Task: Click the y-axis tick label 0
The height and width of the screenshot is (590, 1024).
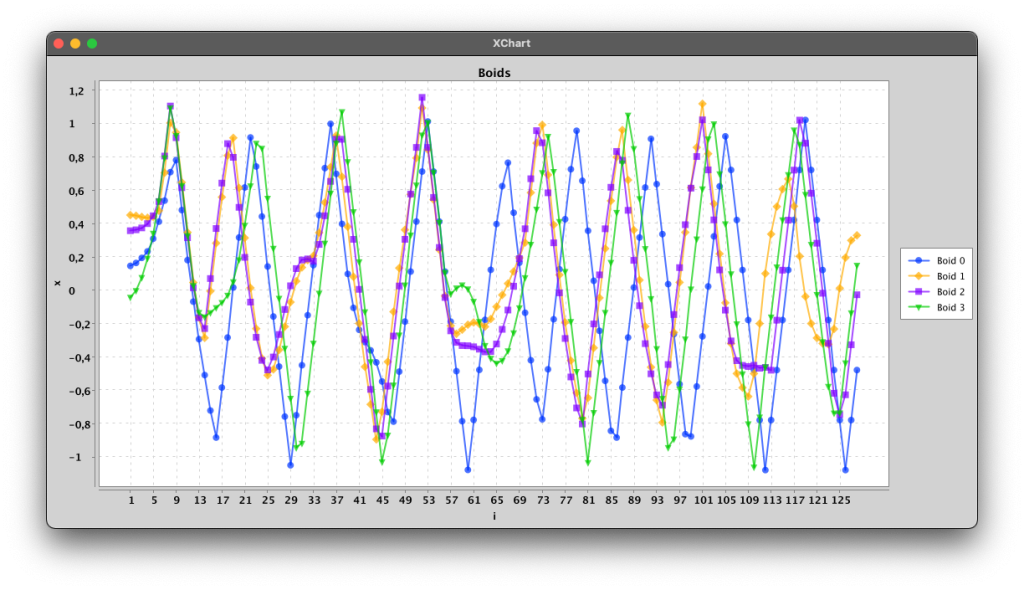Action: tap(82, 290)
